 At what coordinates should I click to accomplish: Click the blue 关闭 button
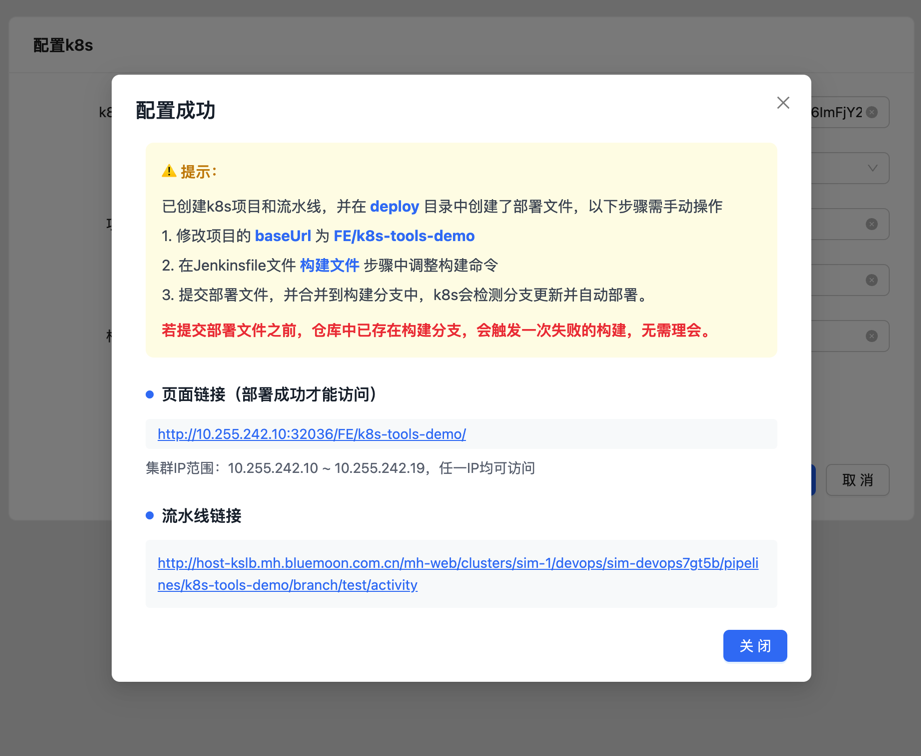click(755, 646)
